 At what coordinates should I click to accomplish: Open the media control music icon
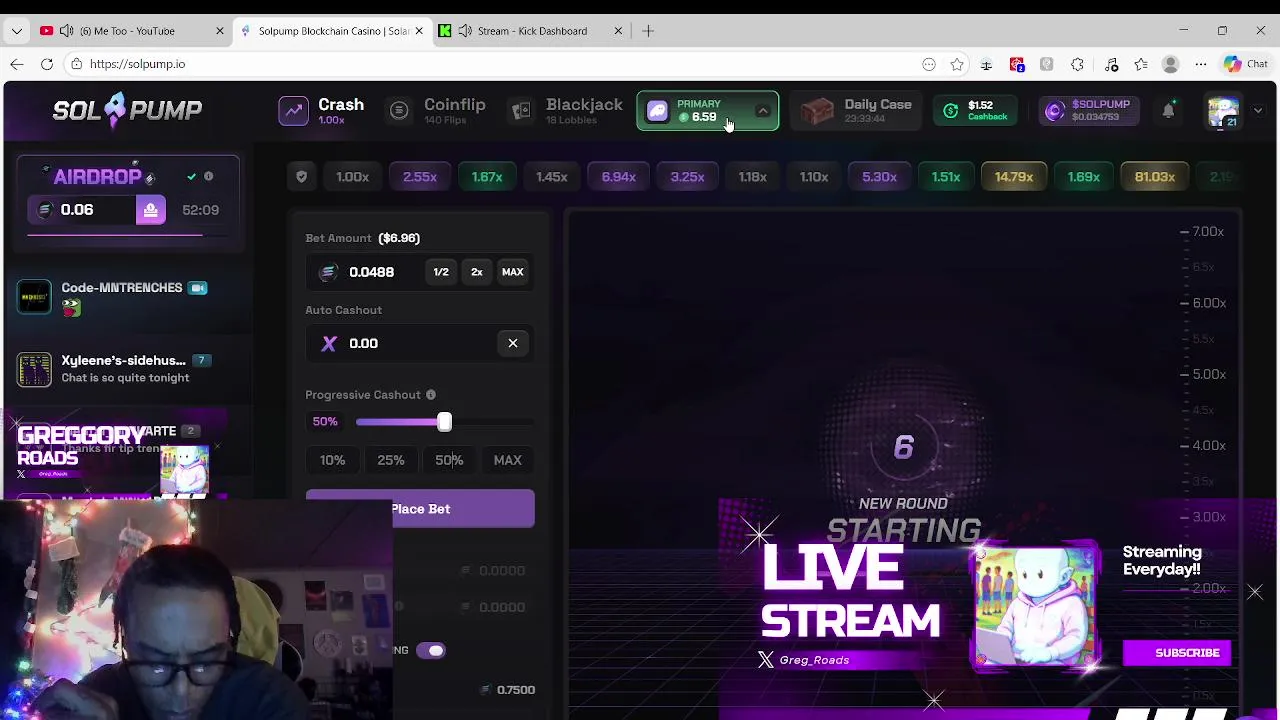click(1111, 64)
